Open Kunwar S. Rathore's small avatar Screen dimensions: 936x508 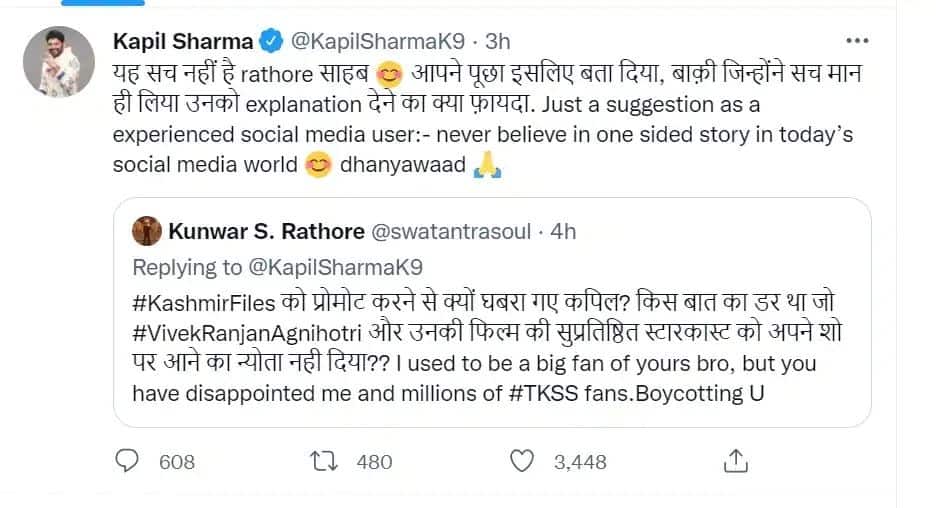point(146,231)
